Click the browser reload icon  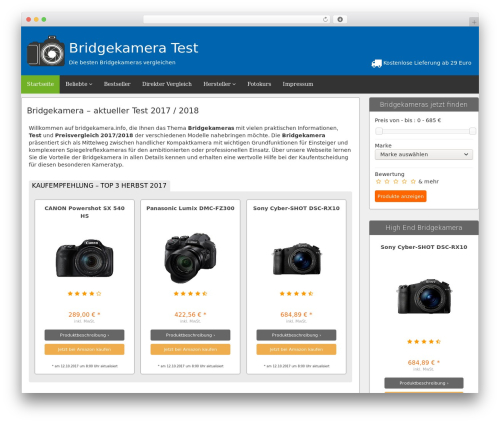(325, 19)
